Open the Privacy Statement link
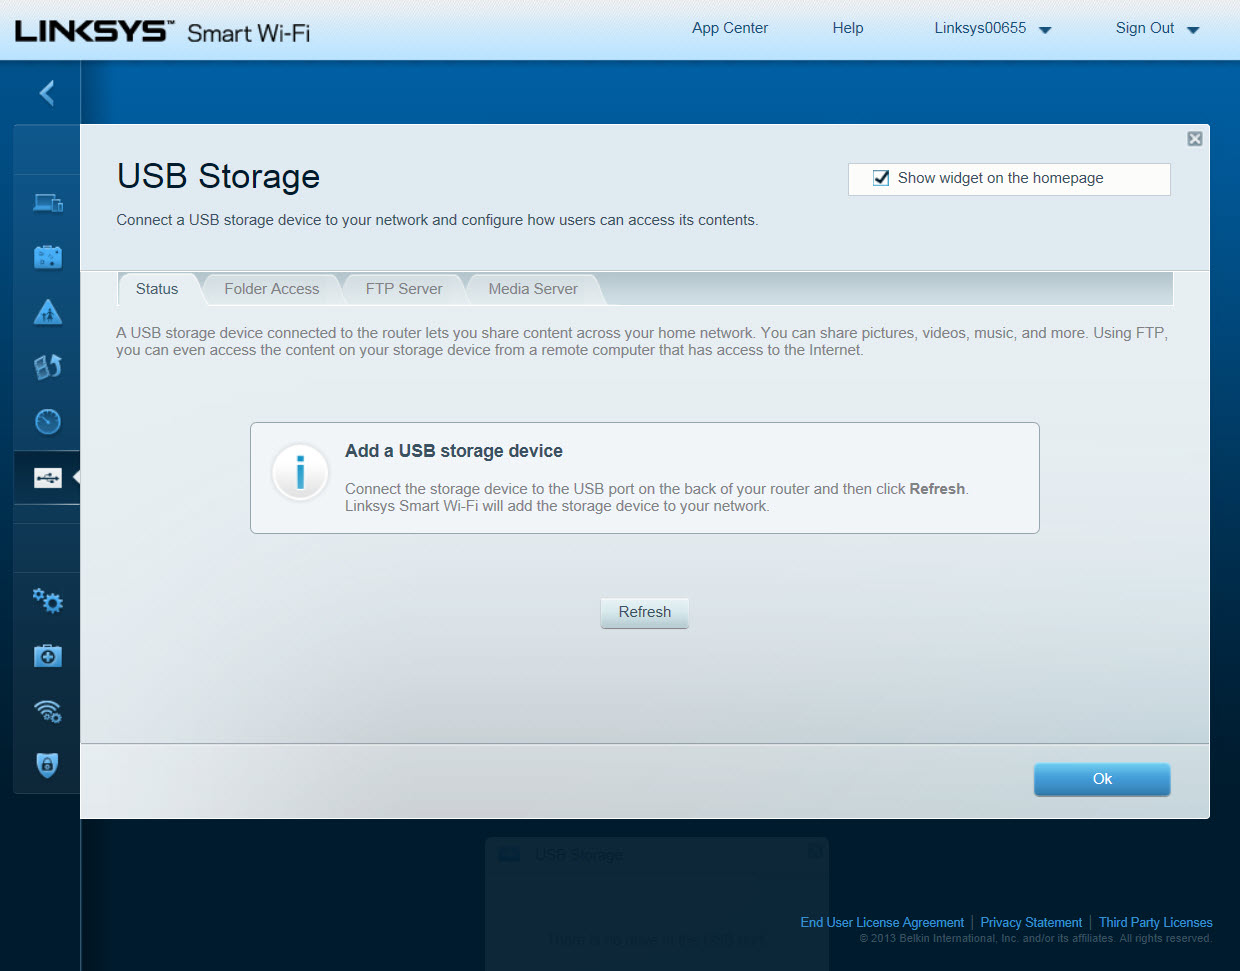This screenshot has height=971, width=1240. point(1031,922)
